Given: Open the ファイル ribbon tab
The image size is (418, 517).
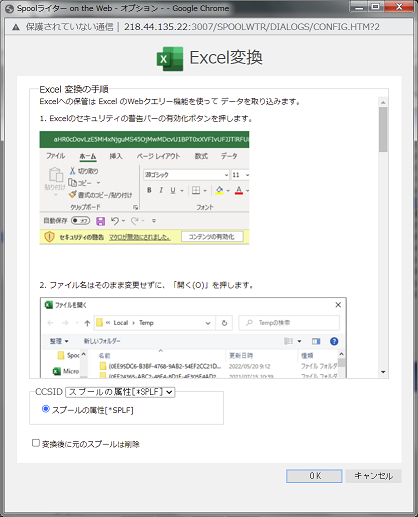Looking at the screenshot, I should [55, 156].
